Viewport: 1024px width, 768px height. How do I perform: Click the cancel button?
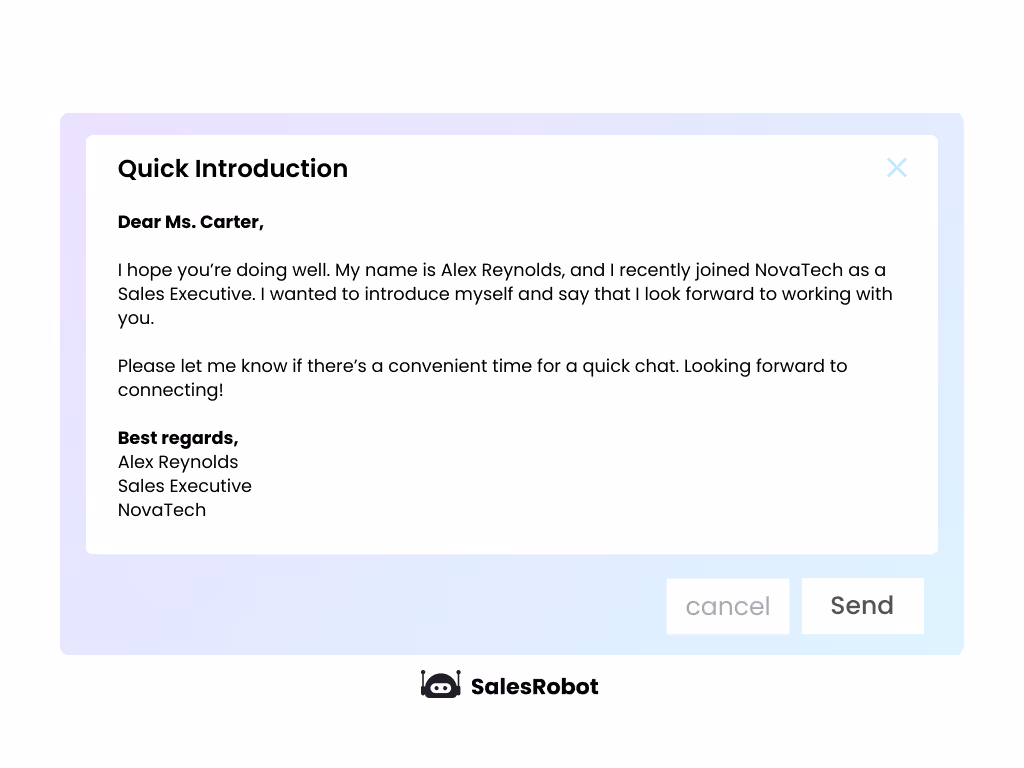pyautogui.click(x=727, y=605)
